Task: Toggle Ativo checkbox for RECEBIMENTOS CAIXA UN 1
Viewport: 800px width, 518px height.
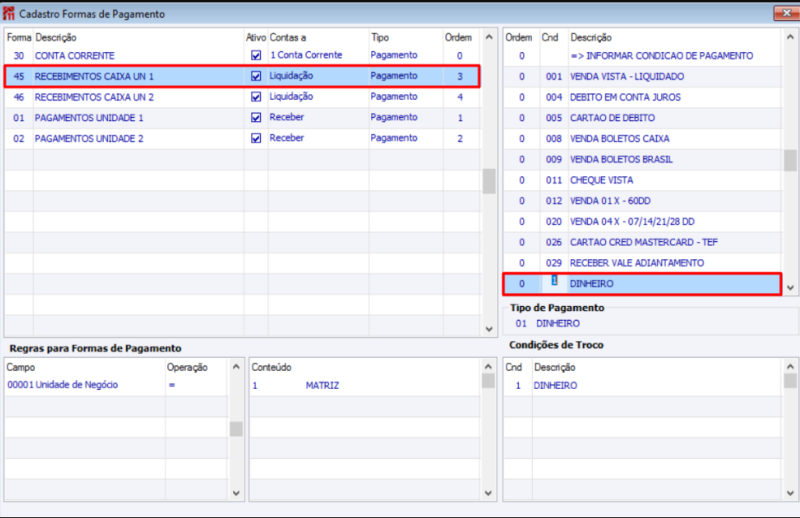Action: pos(256,76)
